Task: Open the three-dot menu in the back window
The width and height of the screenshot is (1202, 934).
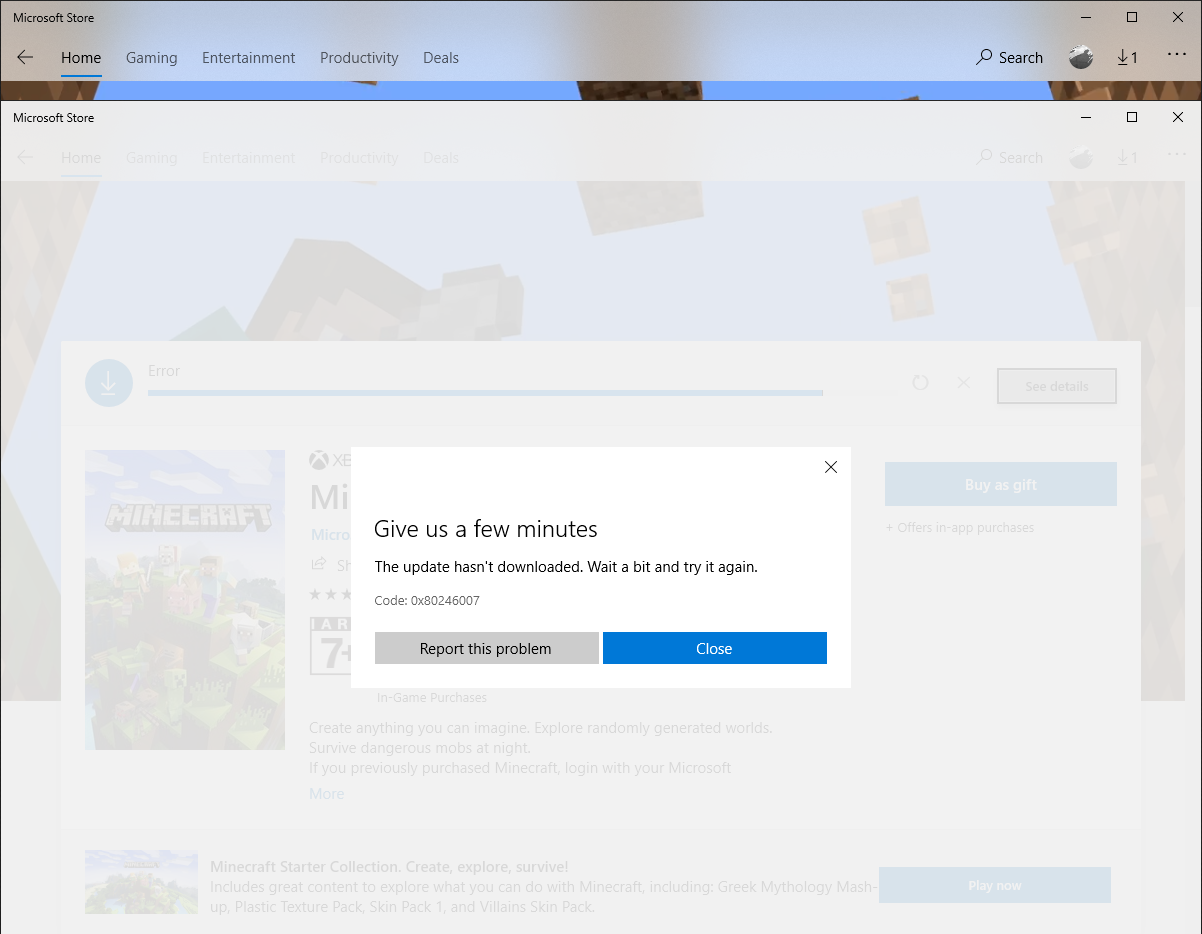Action: click(x=1177, y=56)
